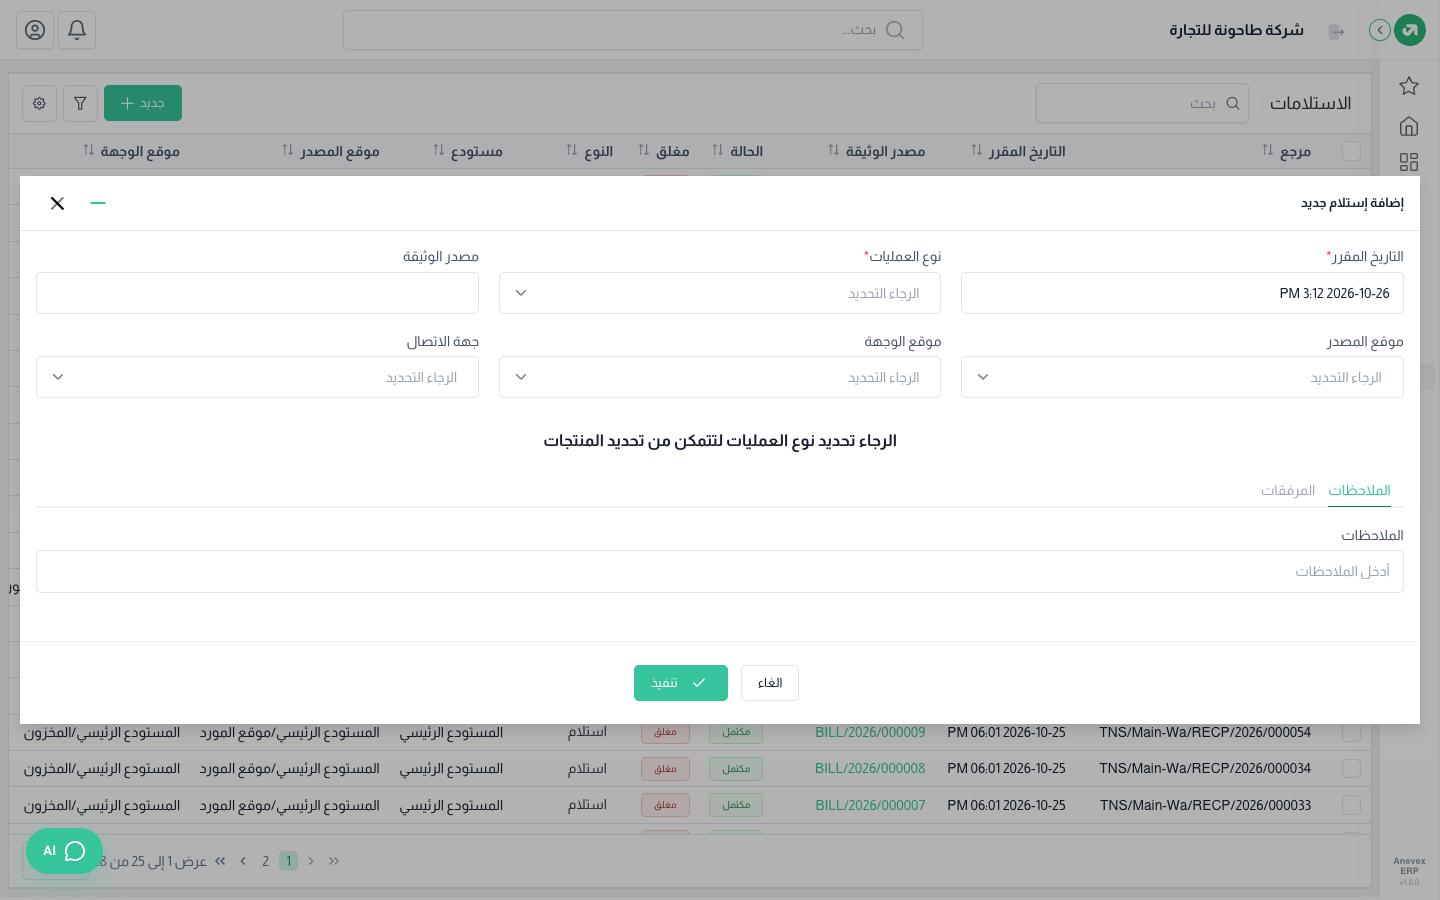Go to page 2 in pagination
This screenshot has width=1440, height=900.
[x=265, y=861]
